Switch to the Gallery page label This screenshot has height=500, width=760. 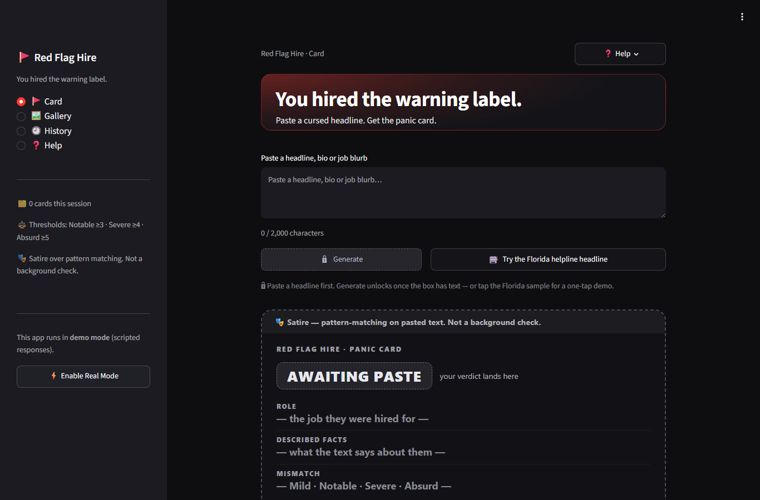tap(58, 116)
